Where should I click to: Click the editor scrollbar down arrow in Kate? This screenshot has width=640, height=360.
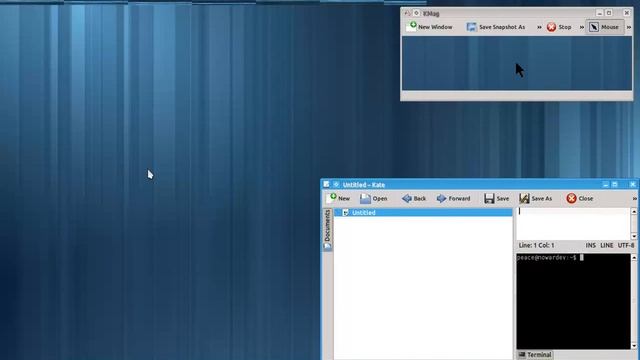(x=634, y=236)
